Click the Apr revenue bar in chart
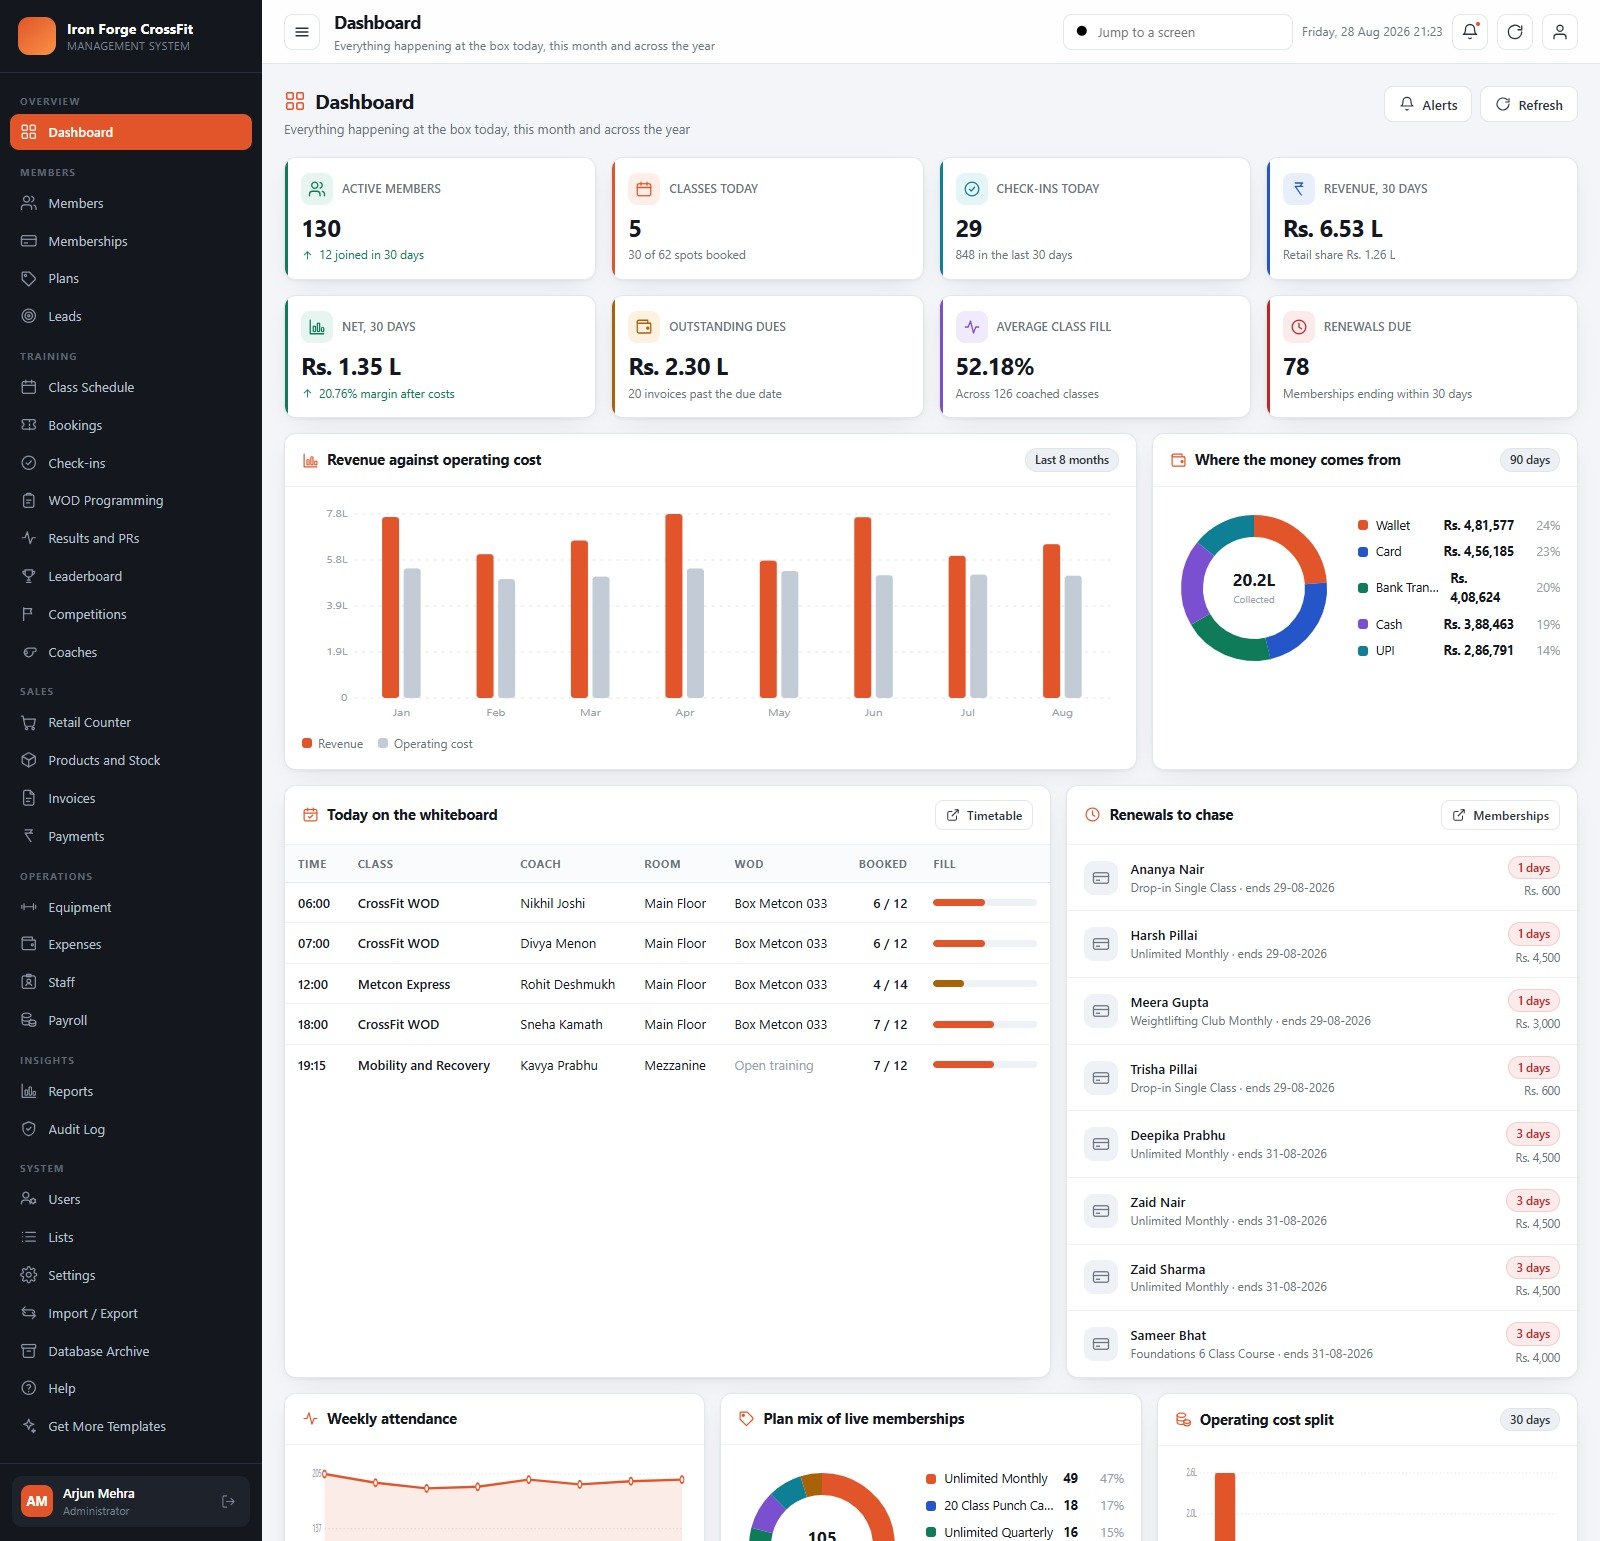The image size is (1600, 1541). point(674,606)
